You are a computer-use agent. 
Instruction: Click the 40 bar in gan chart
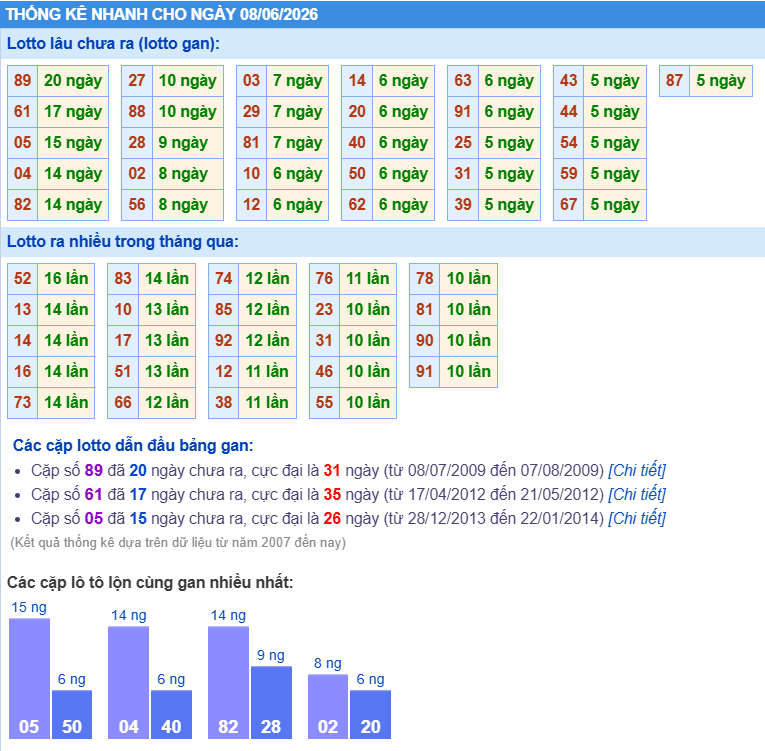click(x=171, y=714)
